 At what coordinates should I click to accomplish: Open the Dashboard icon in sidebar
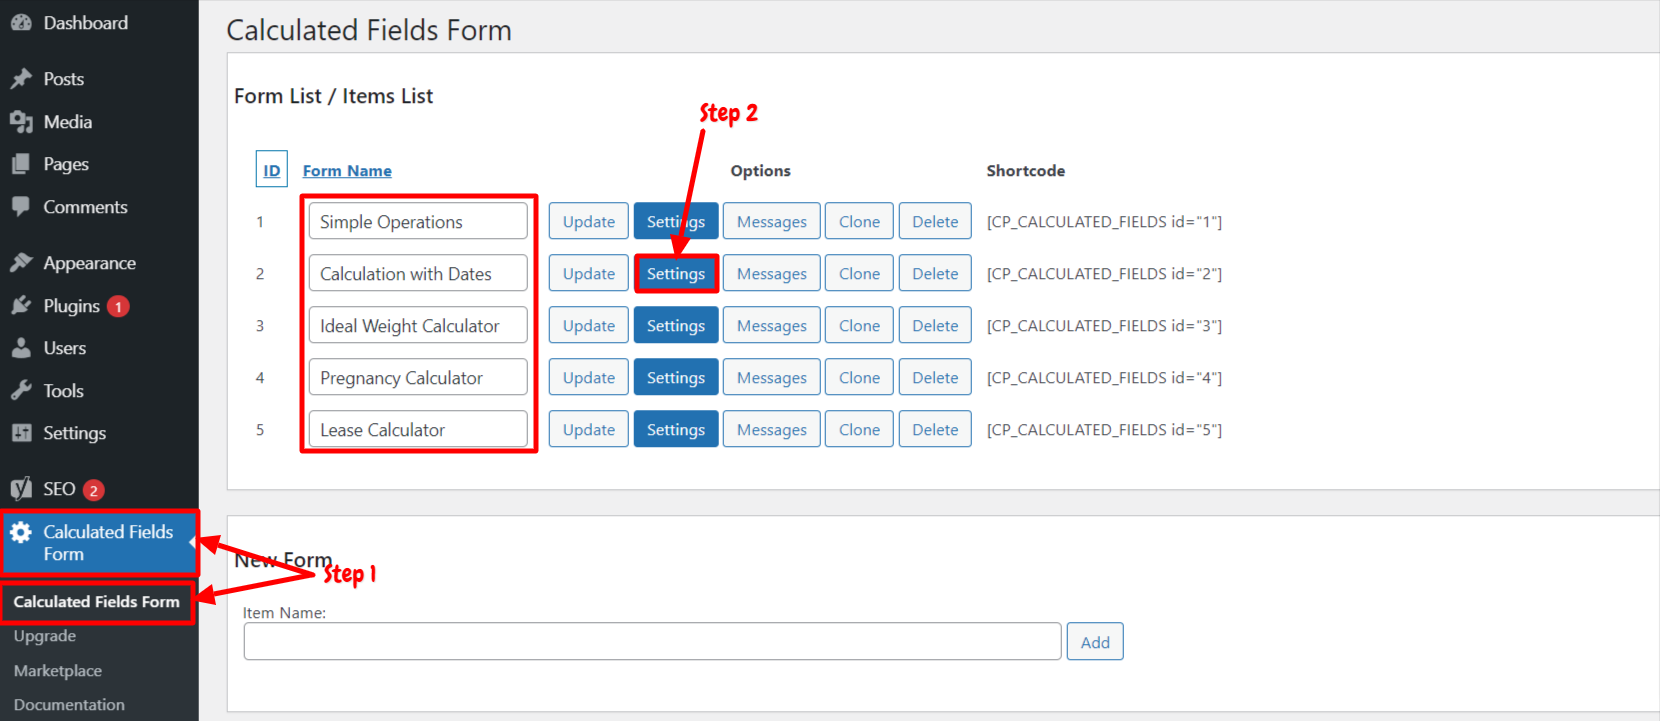[x=21, y=22]
